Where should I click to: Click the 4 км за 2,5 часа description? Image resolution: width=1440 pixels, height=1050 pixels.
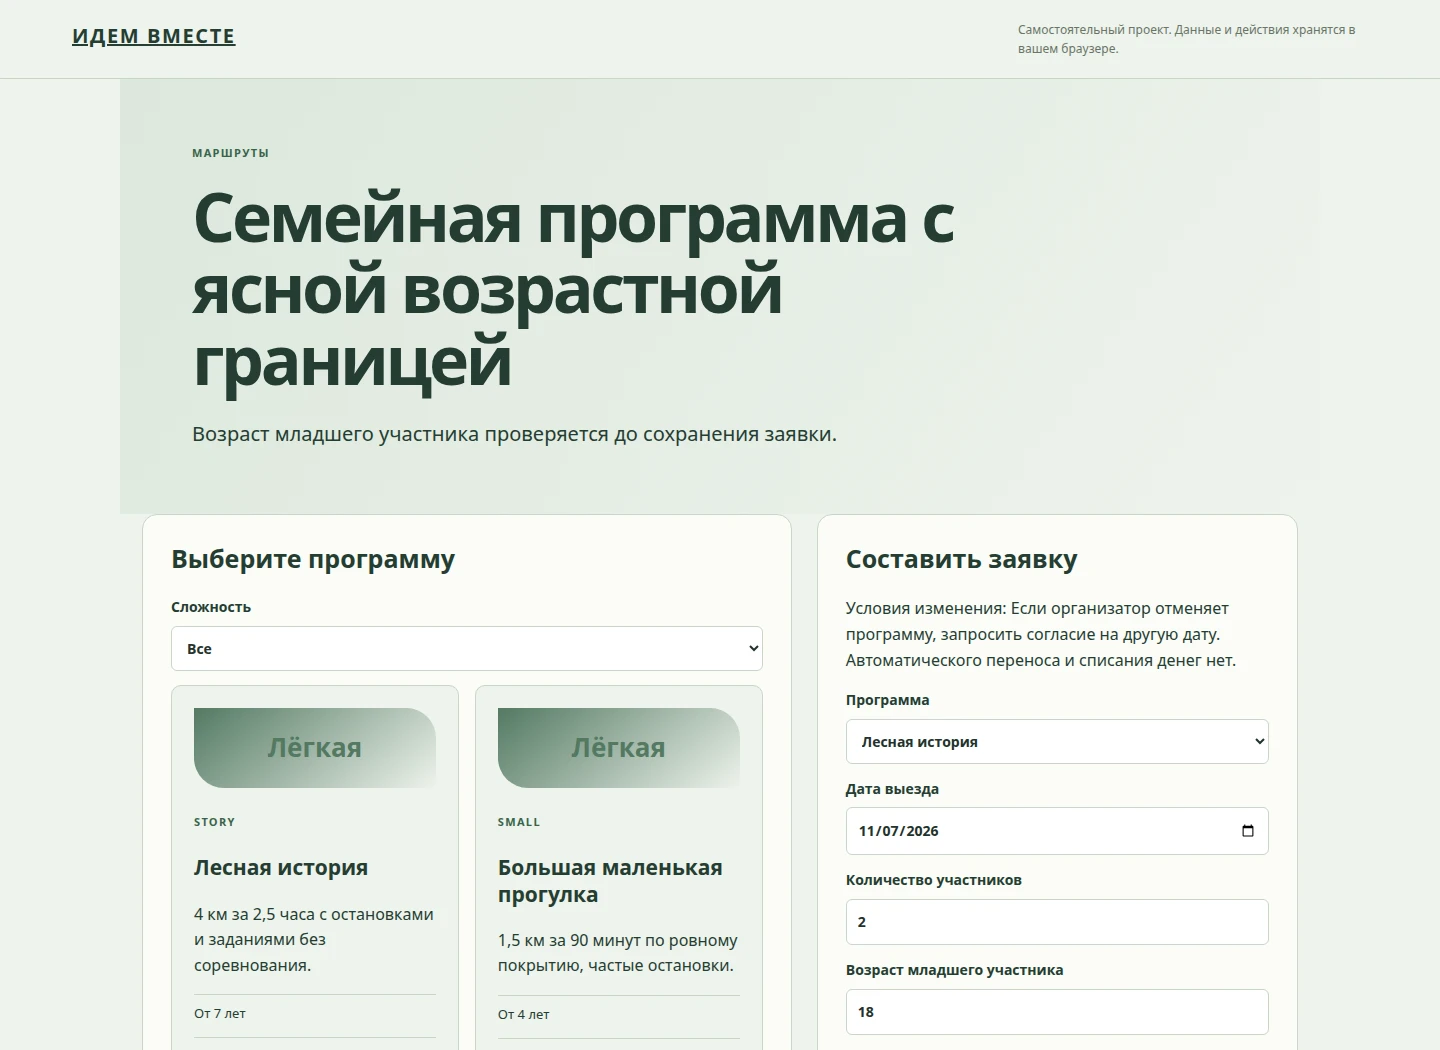click(314, 939)
